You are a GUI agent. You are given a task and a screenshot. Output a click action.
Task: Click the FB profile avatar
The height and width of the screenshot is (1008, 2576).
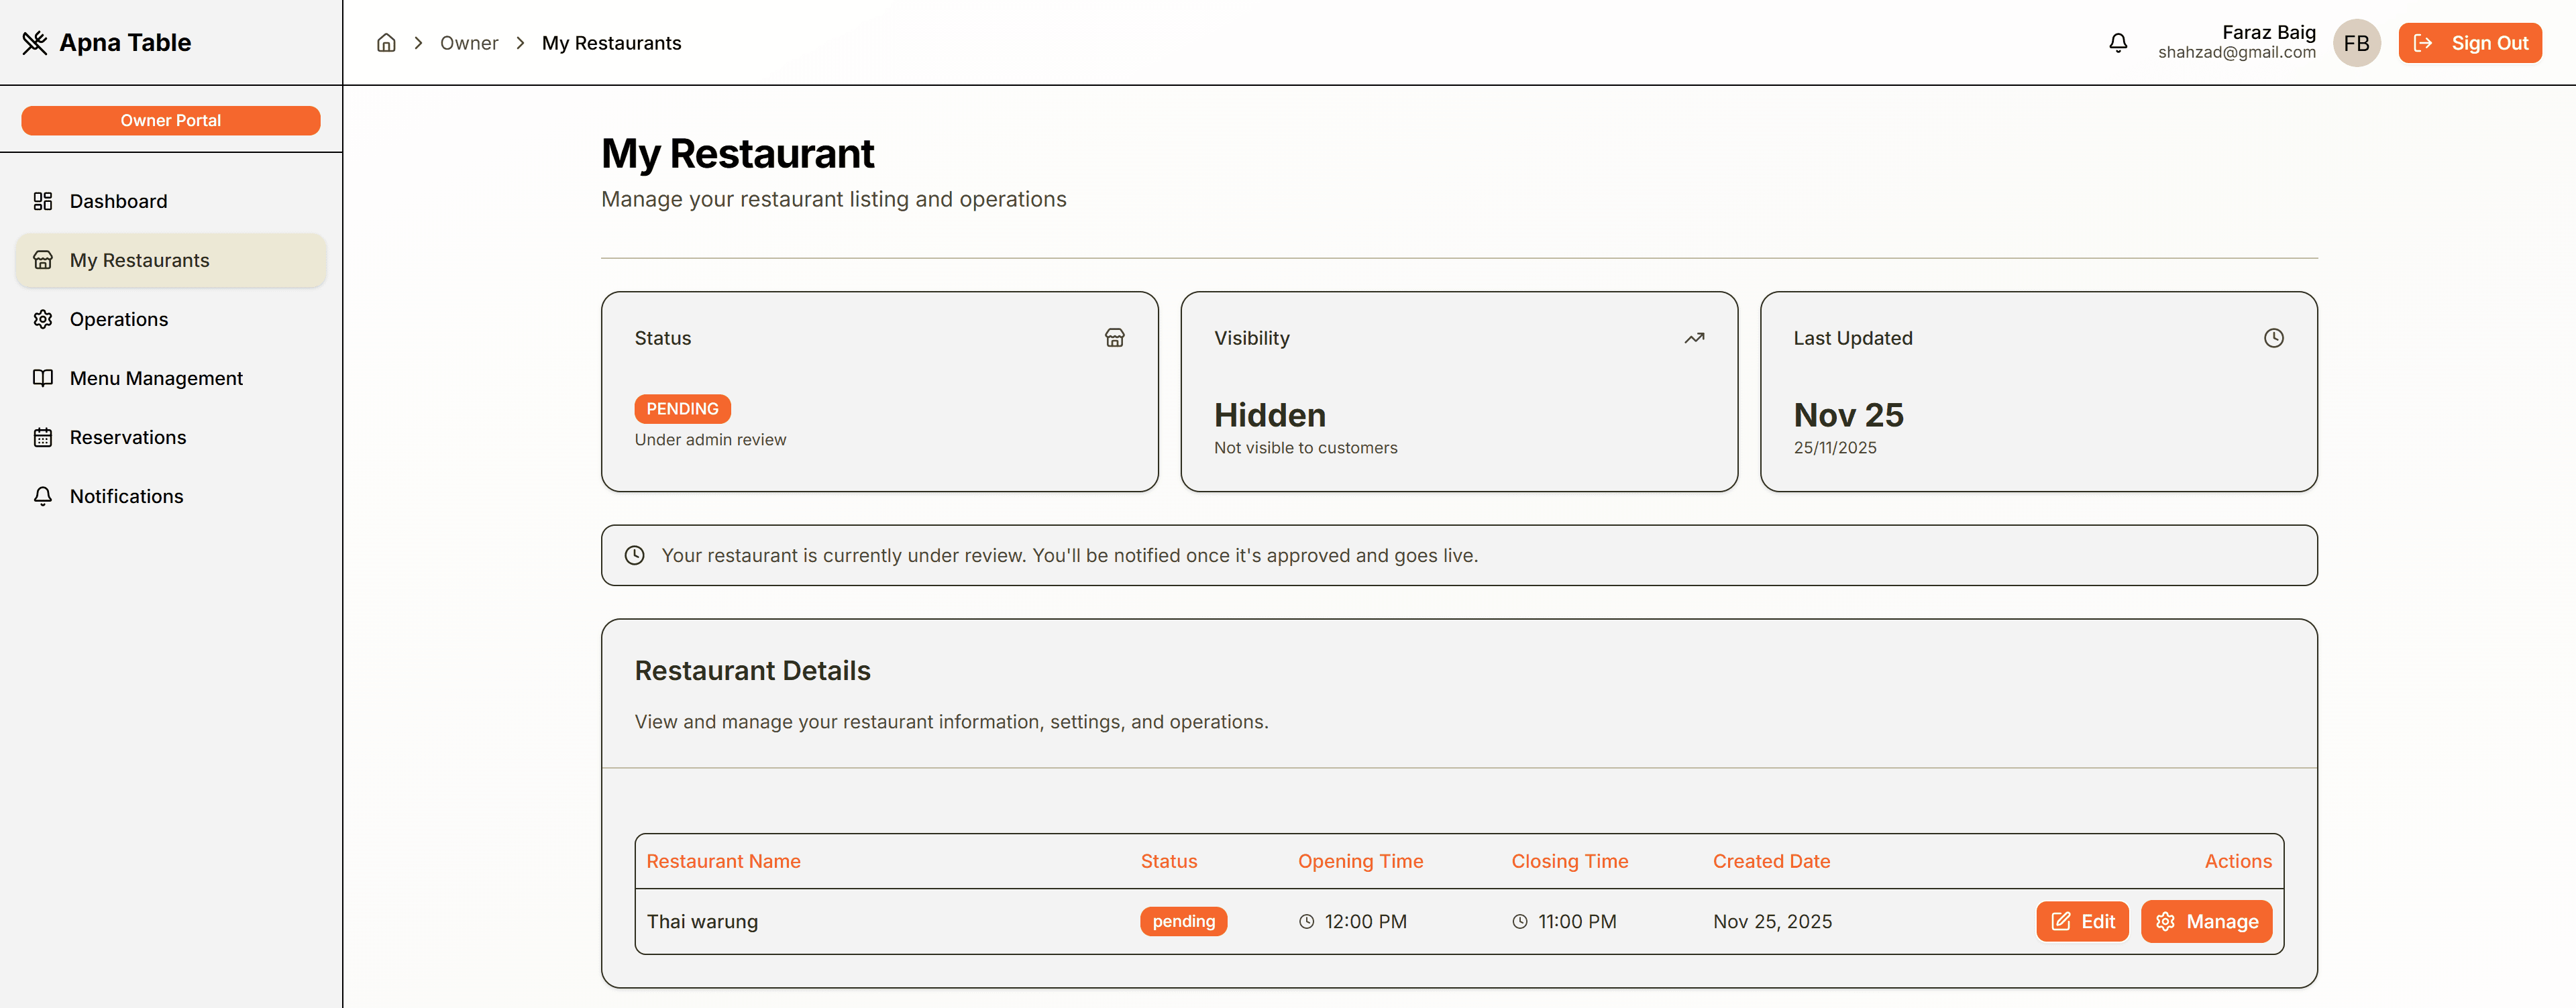[2357, 43]
